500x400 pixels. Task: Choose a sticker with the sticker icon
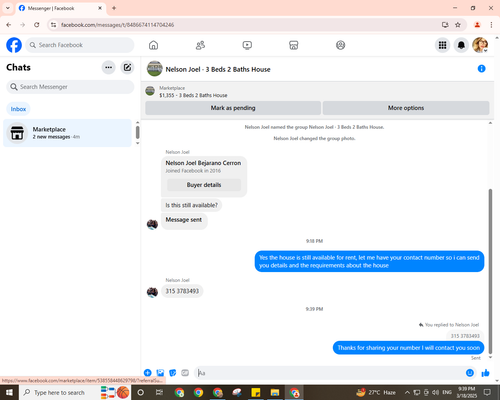point(173,373)
